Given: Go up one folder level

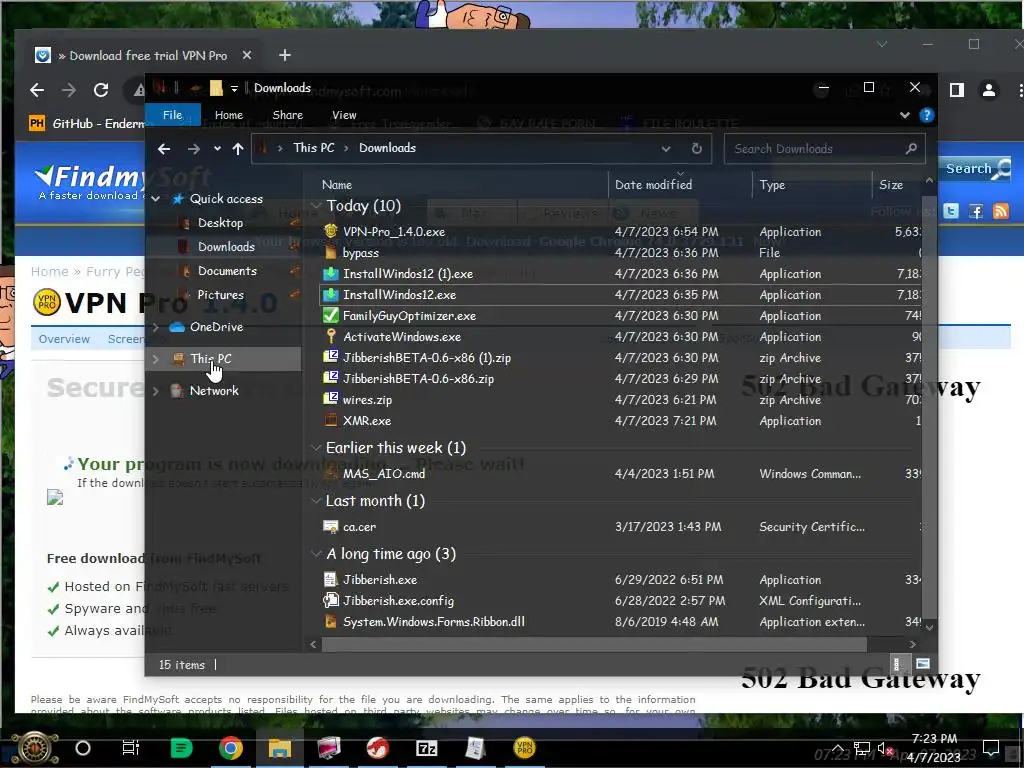Looking at the screenshot, I should click(238, 149).
